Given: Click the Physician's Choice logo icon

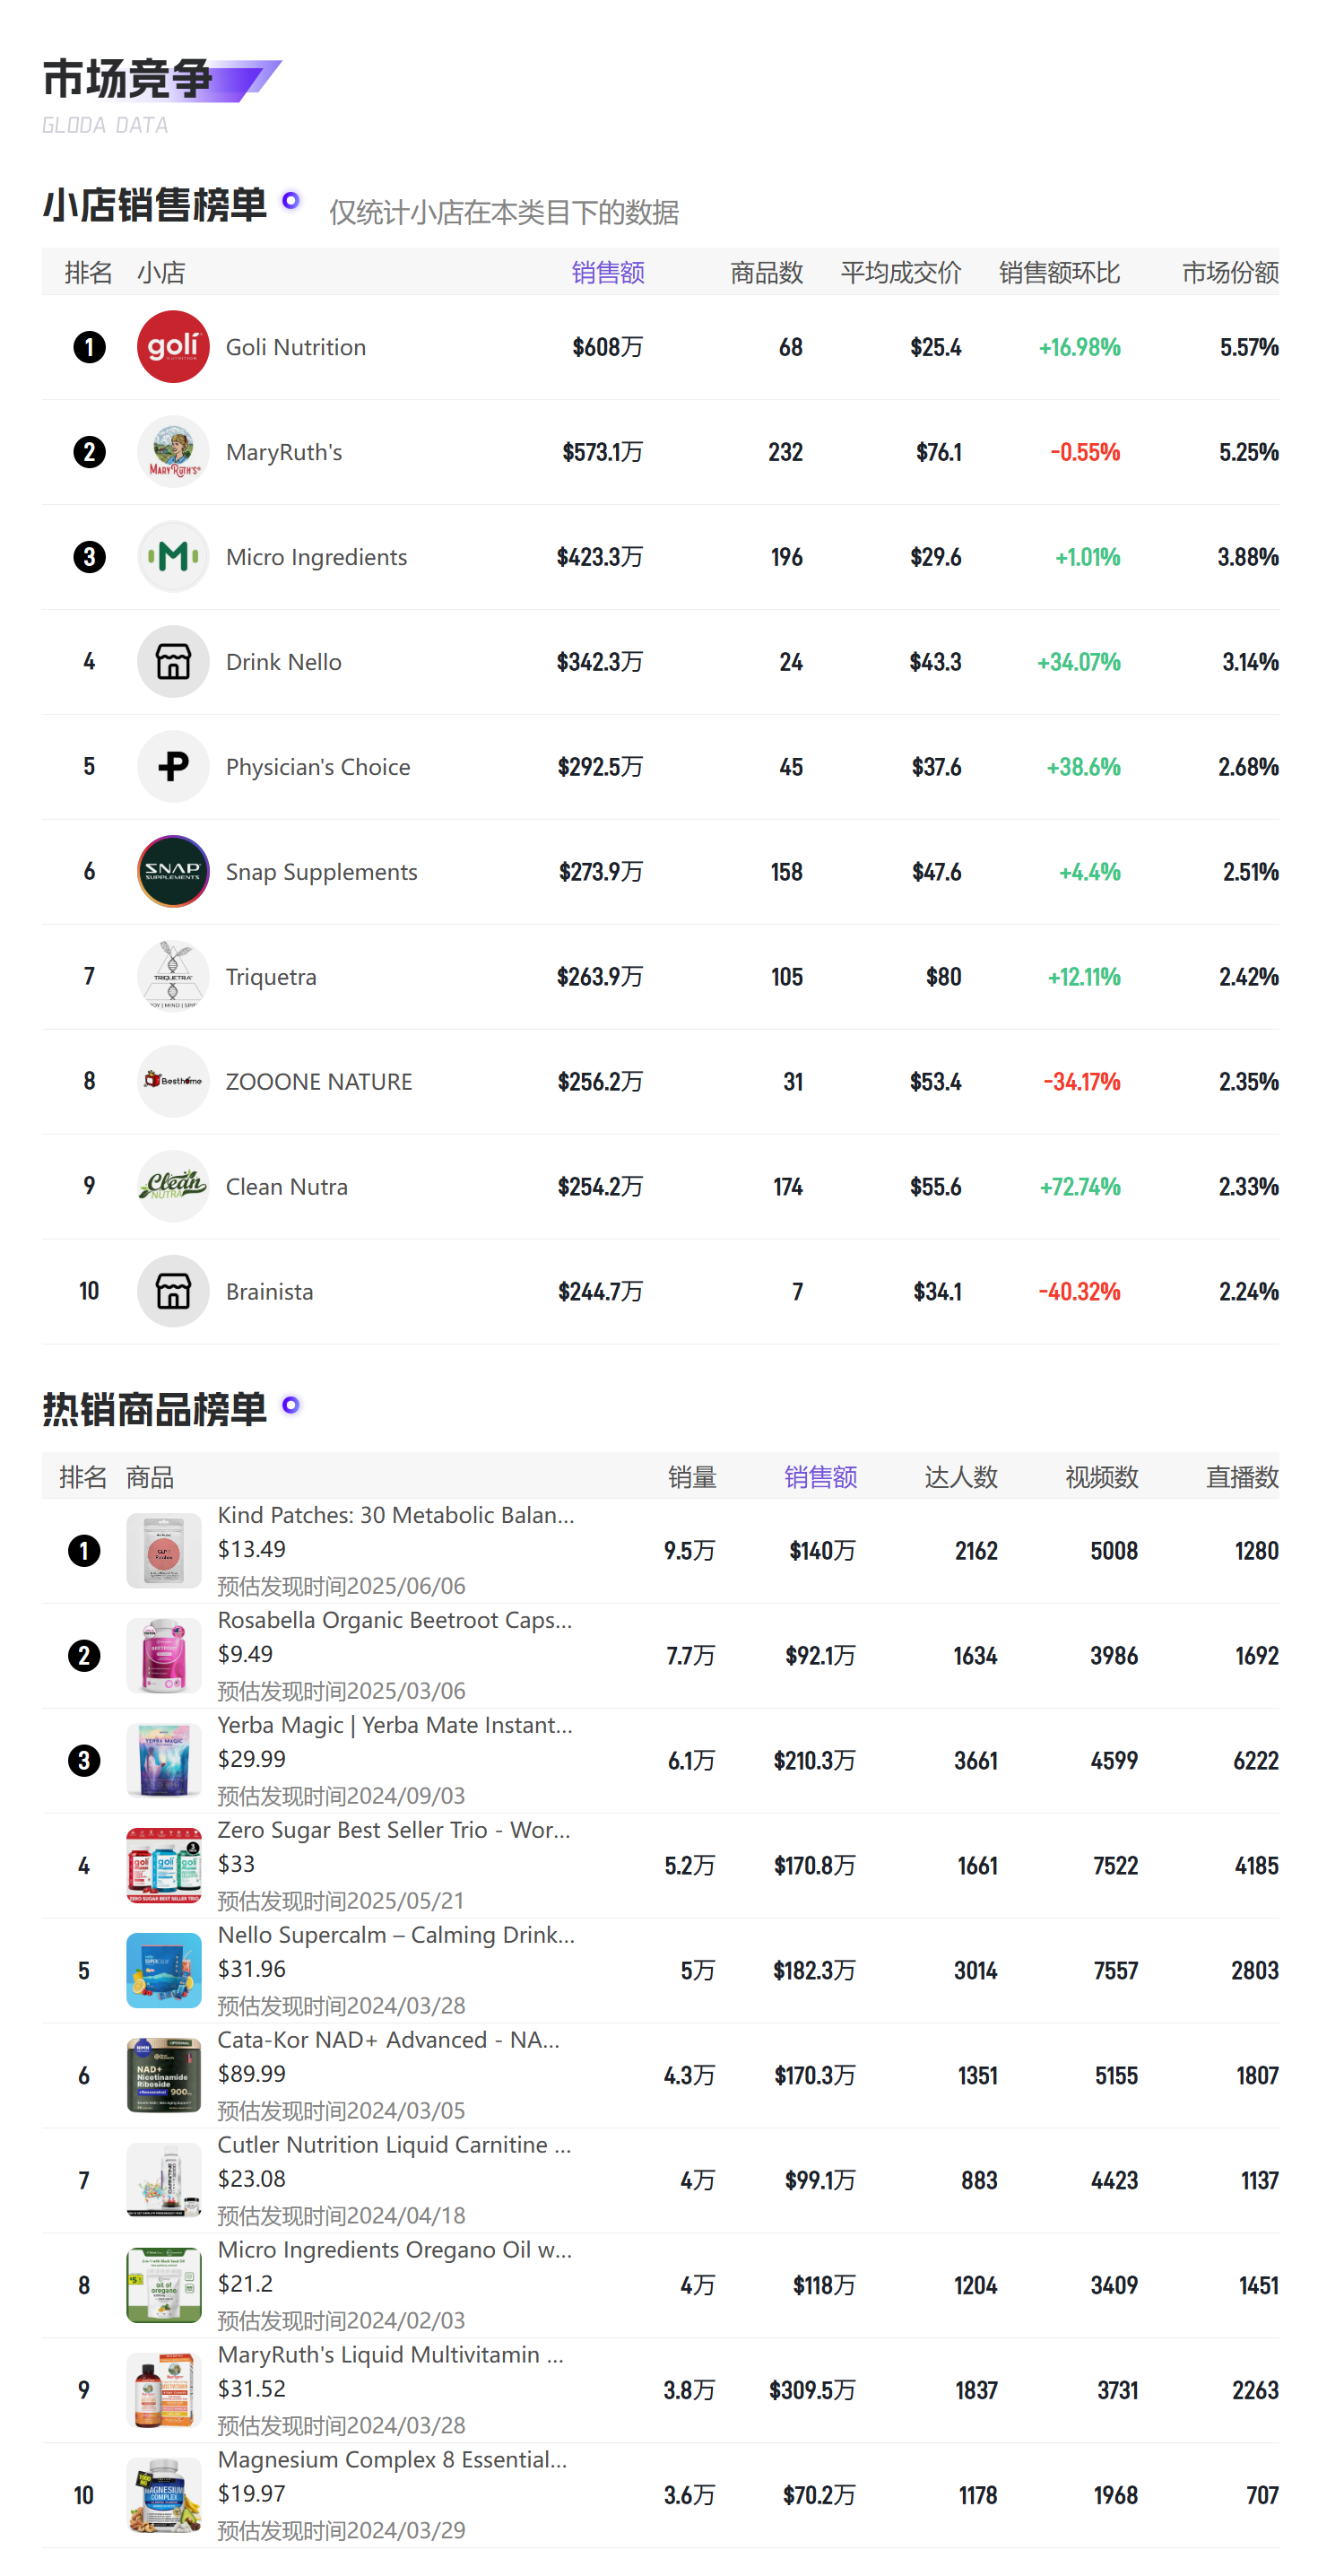Looking at the screenshot, I should point(173,767).
